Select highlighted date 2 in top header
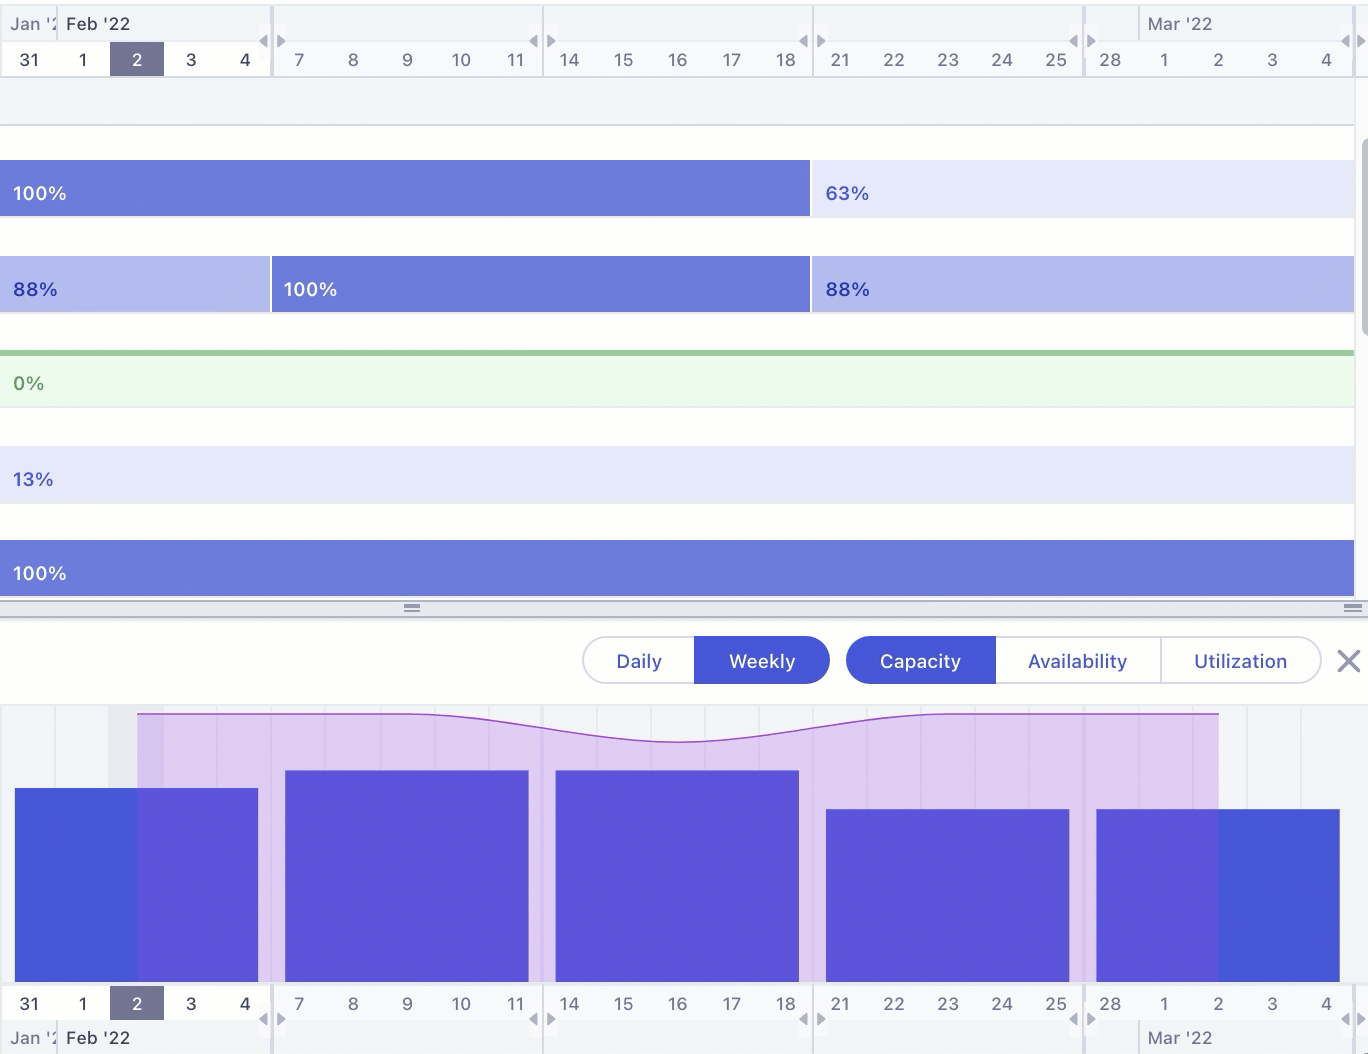The image size is (1368, 1054). (137, 60)
